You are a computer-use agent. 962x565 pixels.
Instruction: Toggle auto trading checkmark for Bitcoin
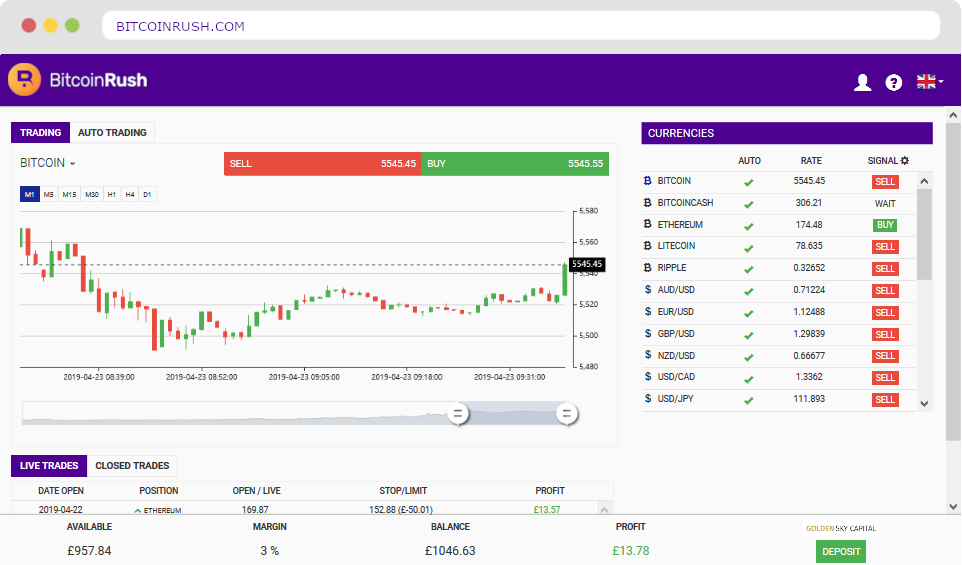coord(748,182)
